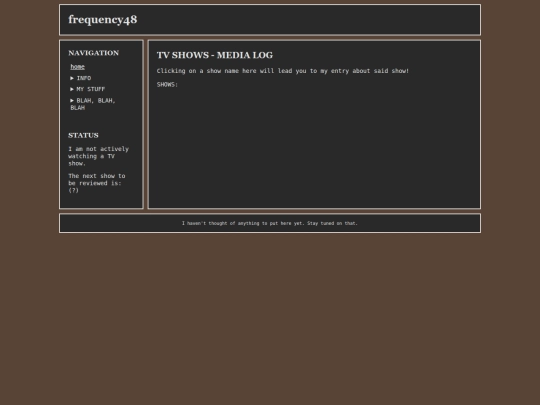Click the STATUS sidebar heading
The width and height of the screenshot is (540, 405).
83,135
